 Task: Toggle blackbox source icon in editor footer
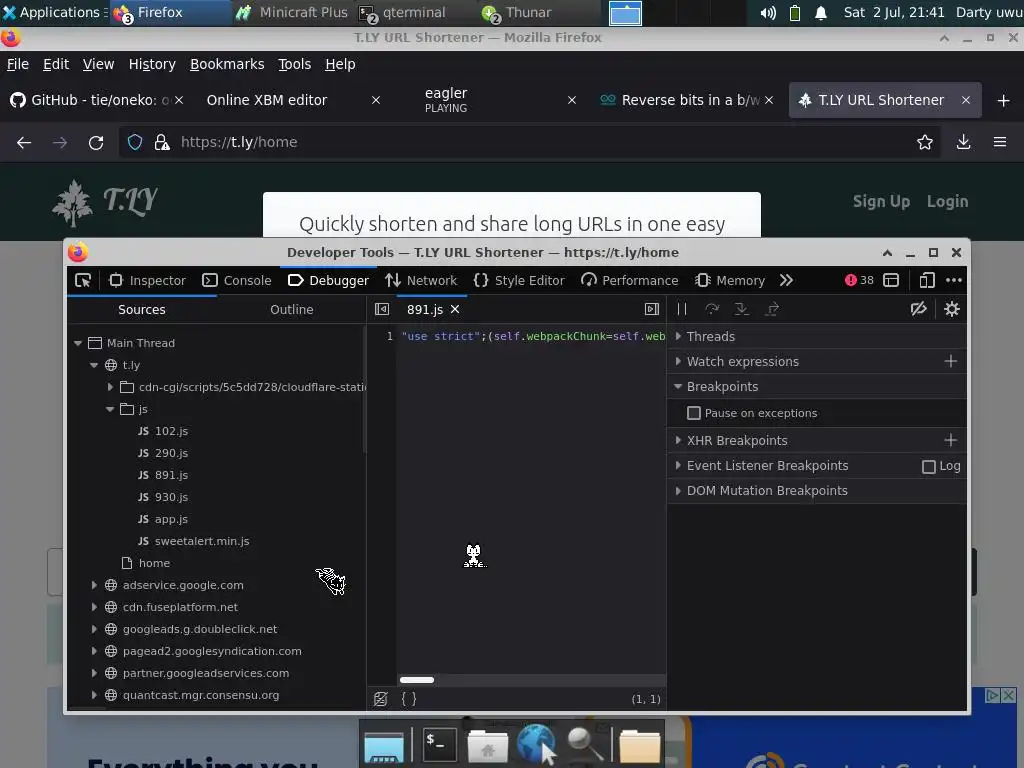tap(381, 699)
